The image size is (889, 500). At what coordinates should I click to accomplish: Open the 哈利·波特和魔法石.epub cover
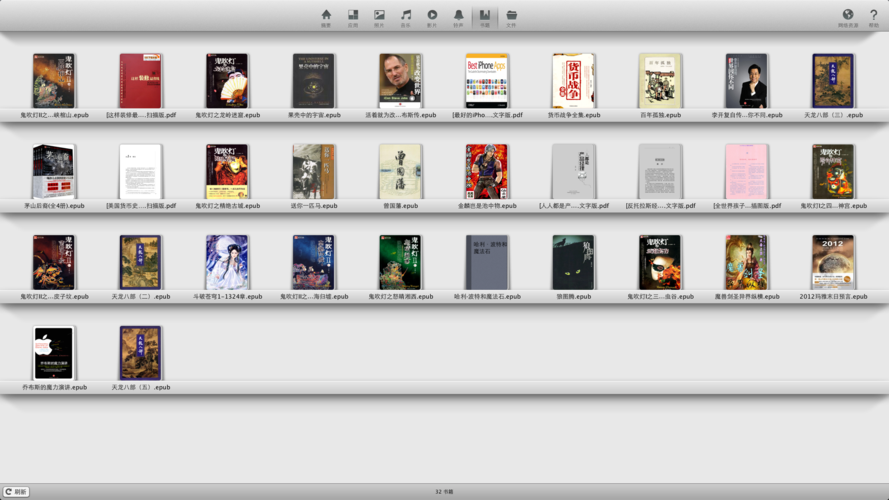[486, 262]
